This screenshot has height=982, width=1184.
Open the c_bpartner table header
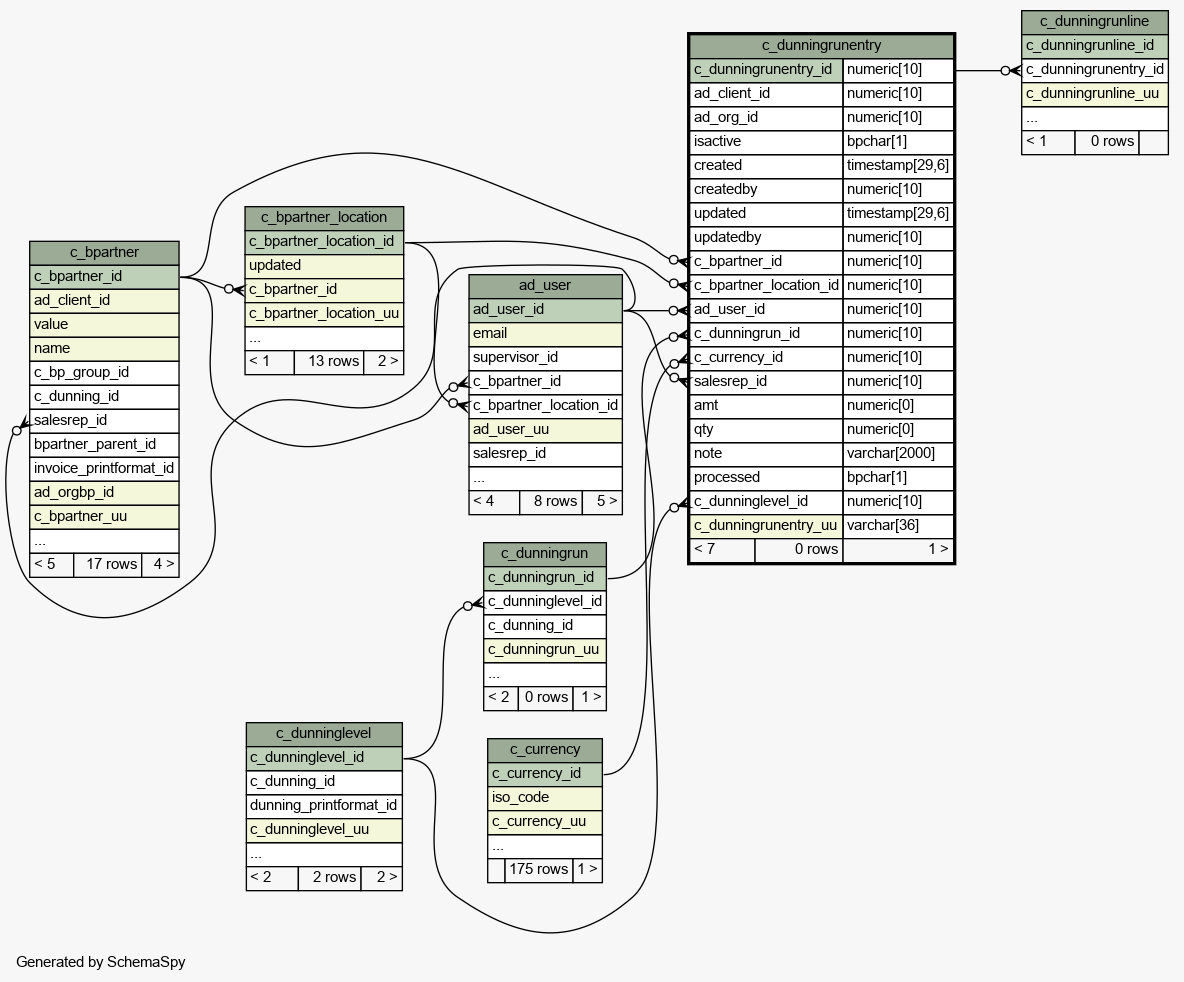click(x=104, y=252)
